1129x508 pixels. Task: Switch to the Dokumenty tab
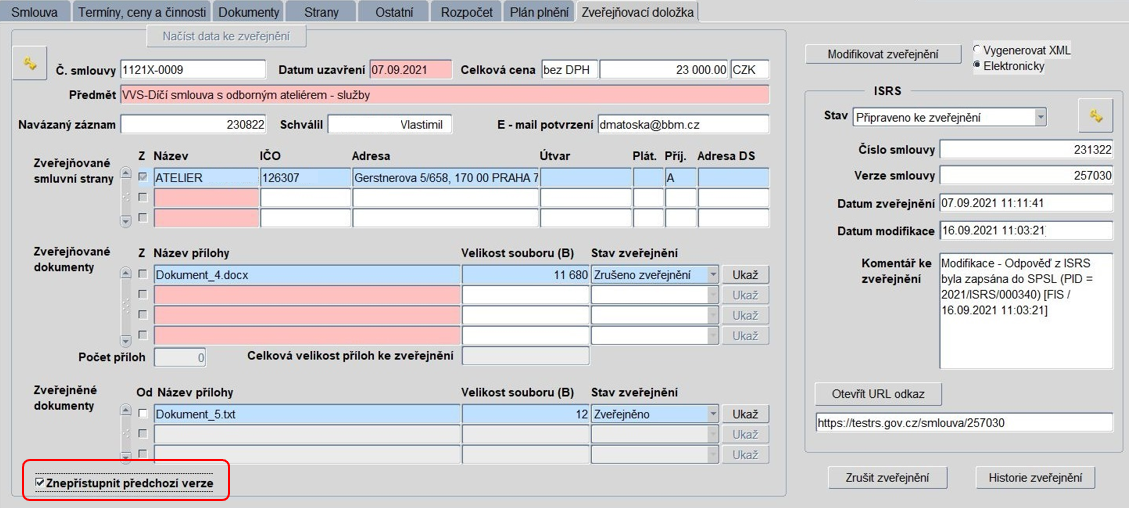point(248,12)
